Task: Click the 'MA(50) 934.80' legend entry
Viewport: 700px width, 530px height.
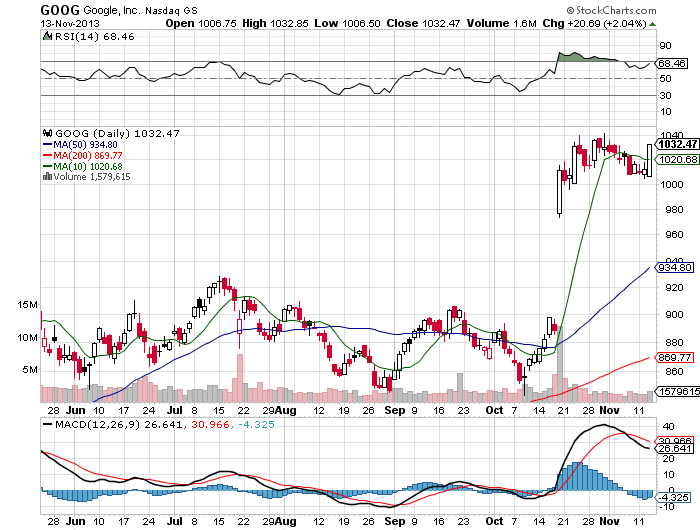Action: pos(85,145)
